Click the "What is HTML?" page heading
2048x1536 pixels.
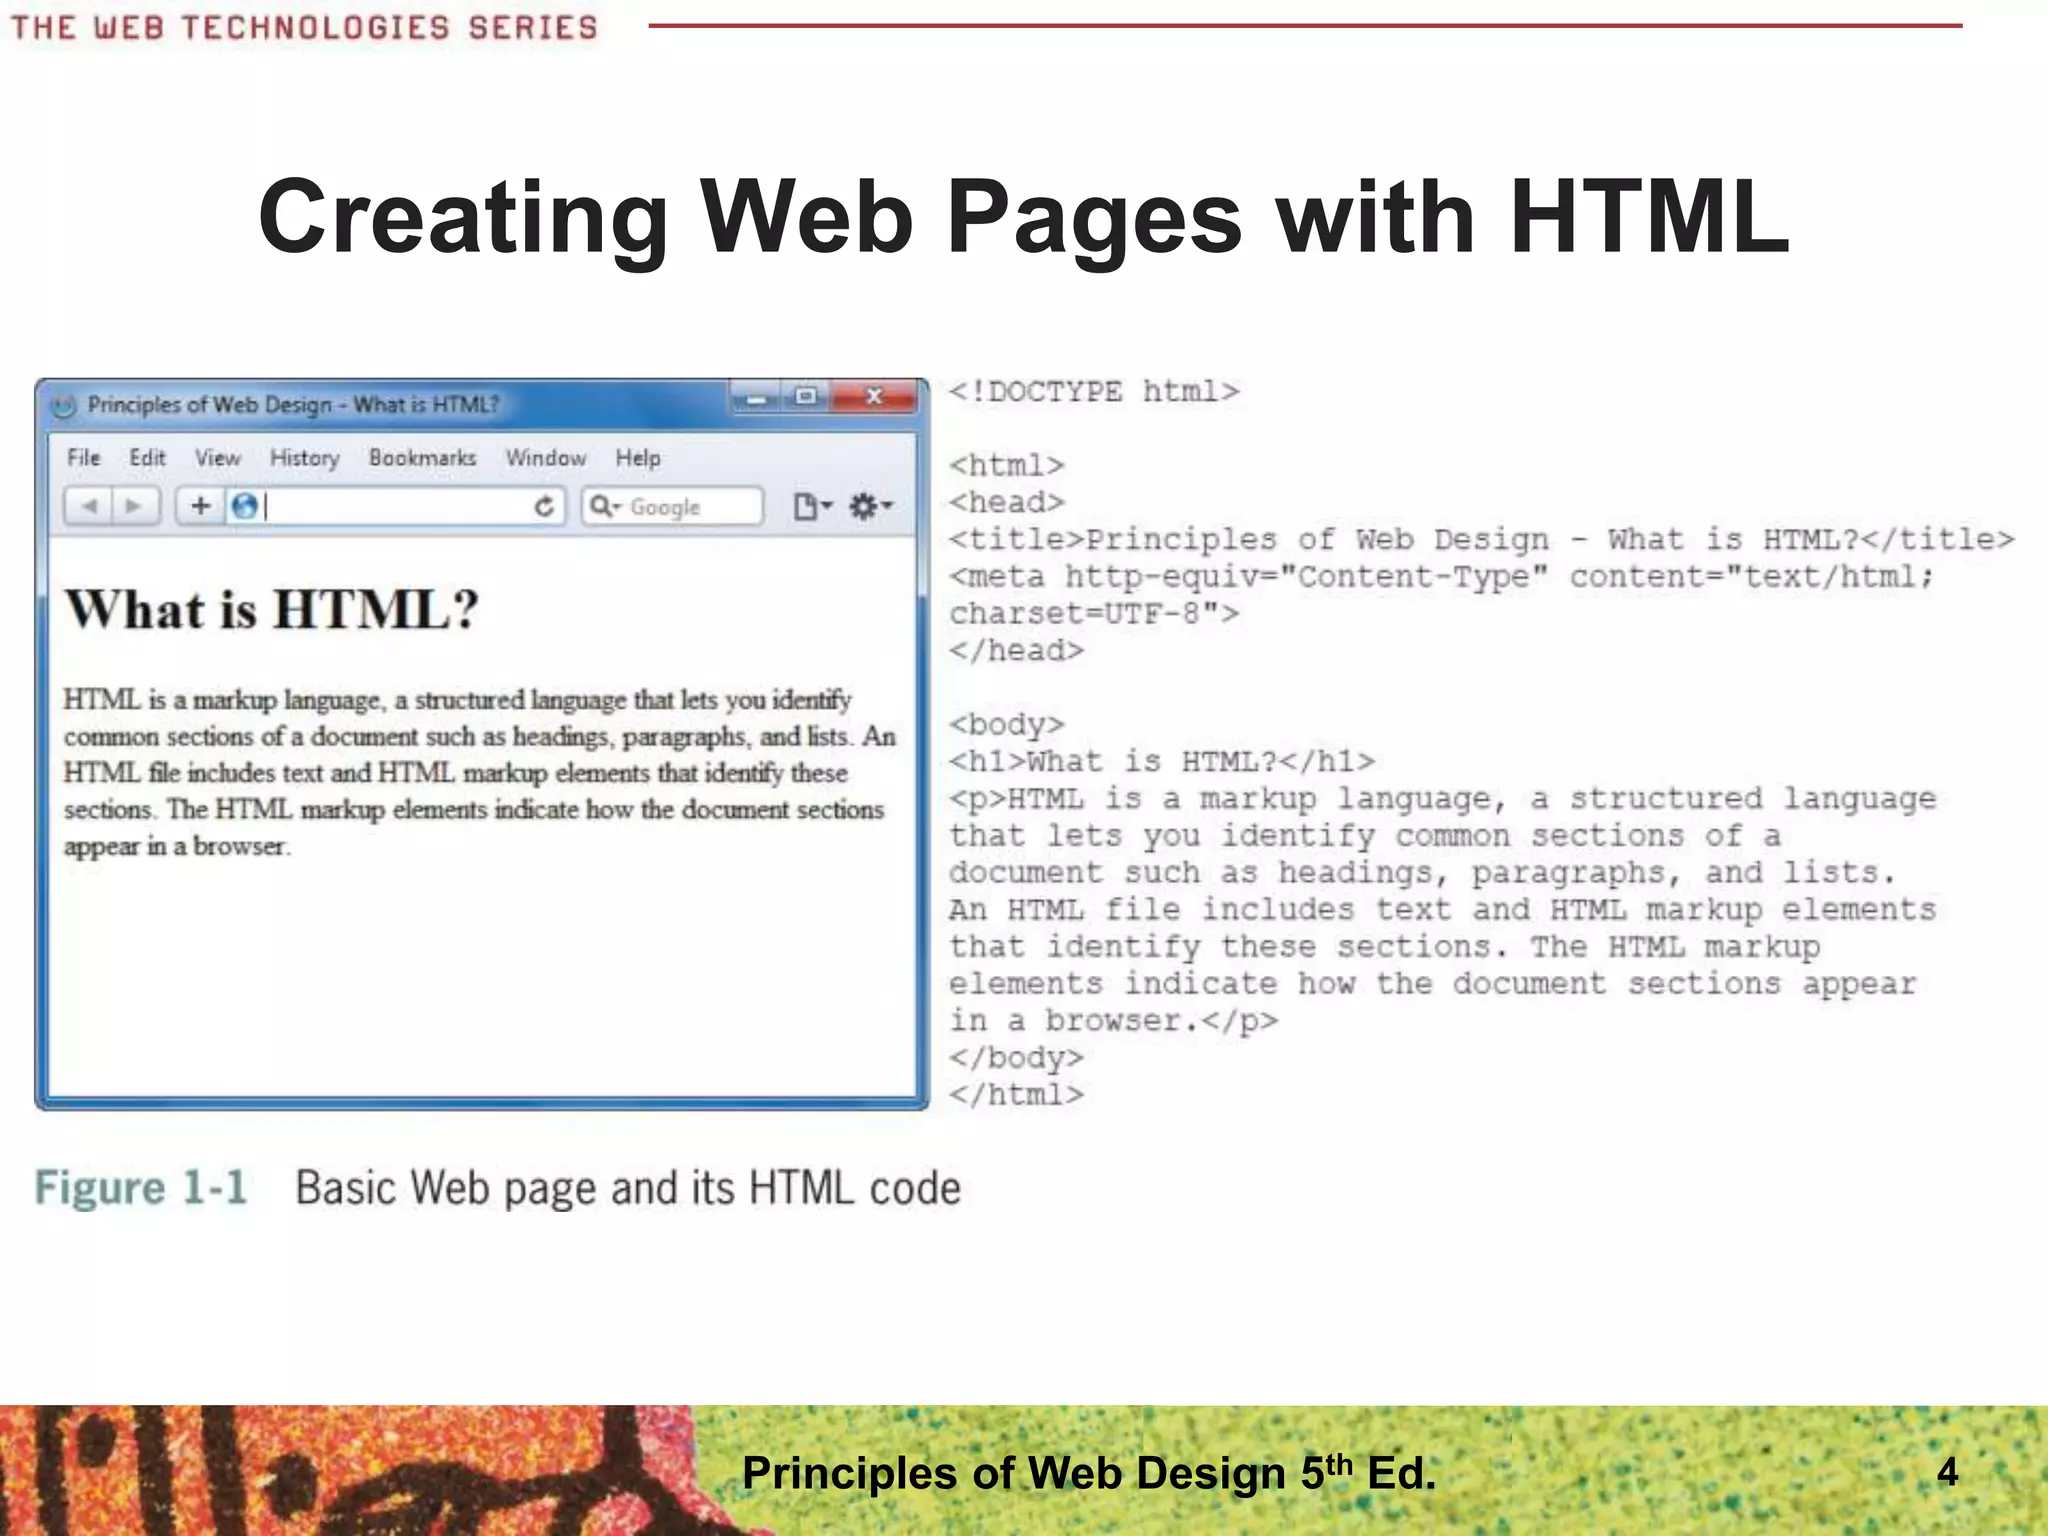tap(272, 609)
